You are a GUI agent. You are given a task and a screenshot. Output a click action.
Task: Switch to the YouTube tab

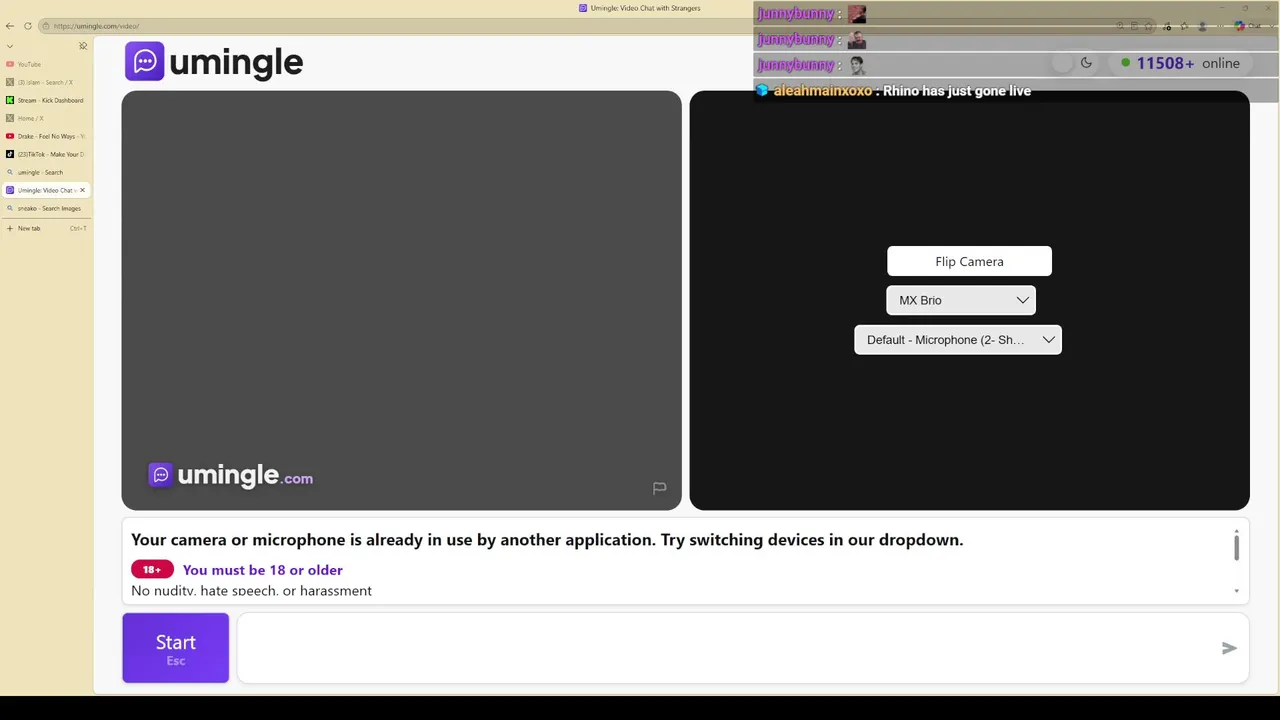46,64
